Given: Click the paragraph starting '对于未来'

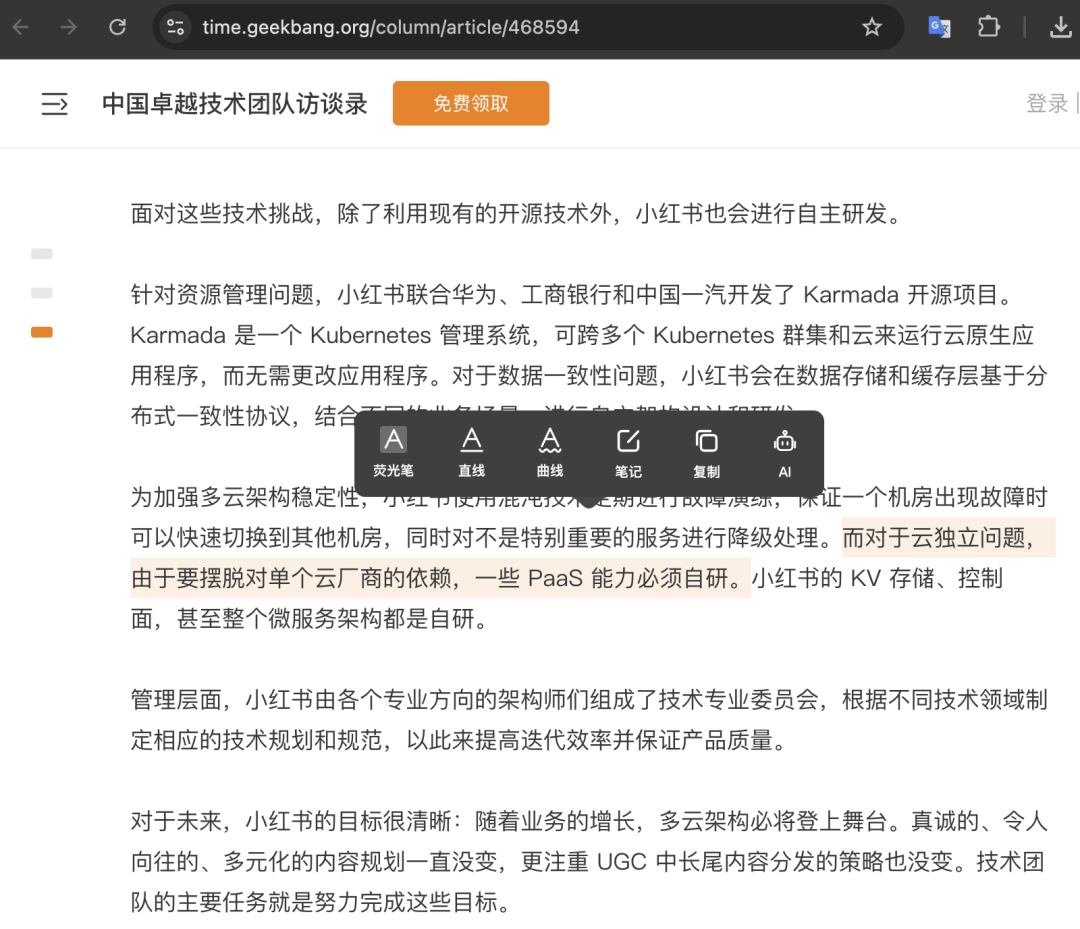Looking at the screenshot, I should coord(589,862).
